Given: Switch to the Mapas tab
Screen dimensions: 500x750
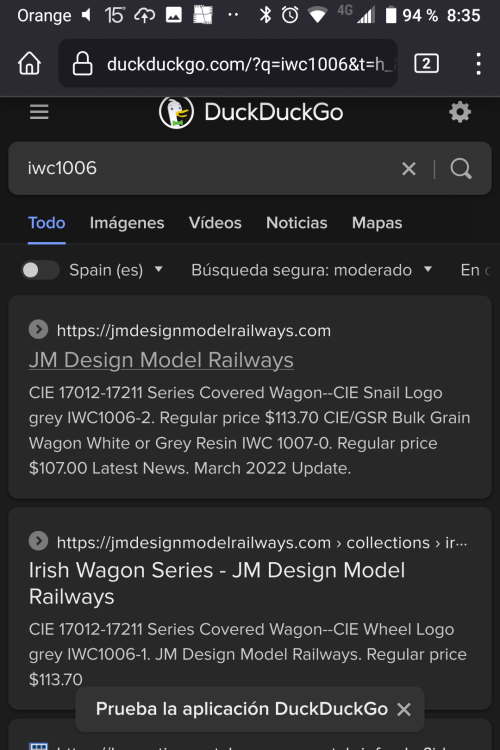Looking at the screenshot, I should pos(377,223).
